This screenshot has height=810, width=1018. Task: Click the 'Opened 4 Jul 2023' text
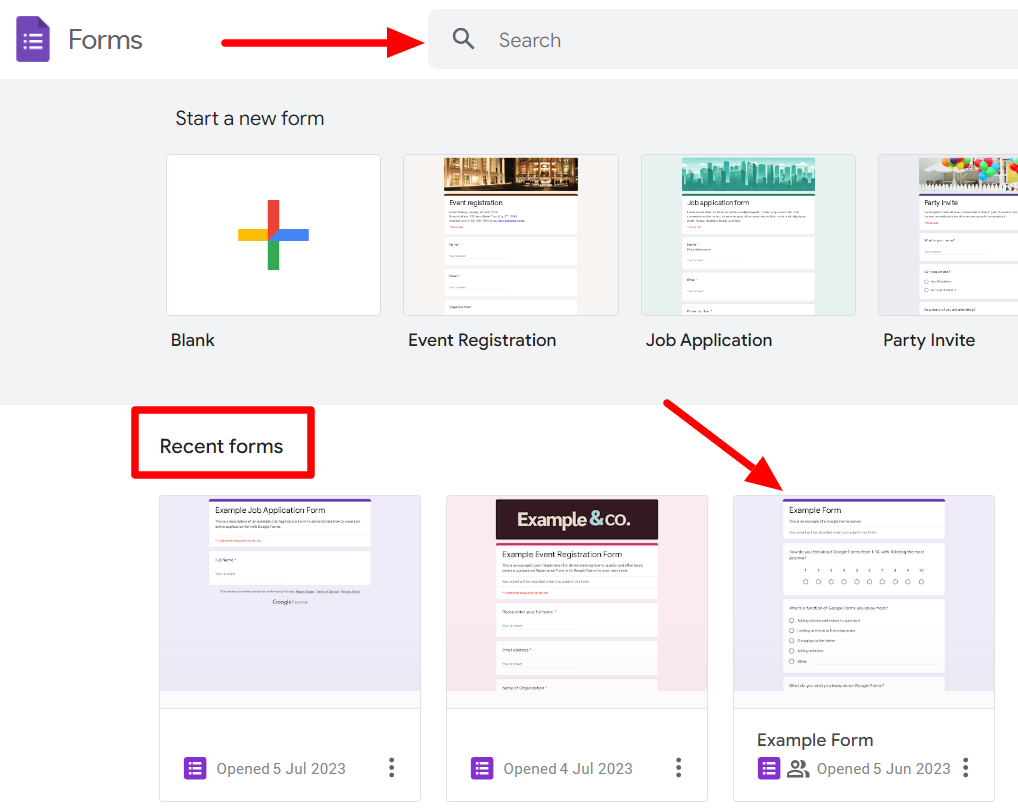568,768
